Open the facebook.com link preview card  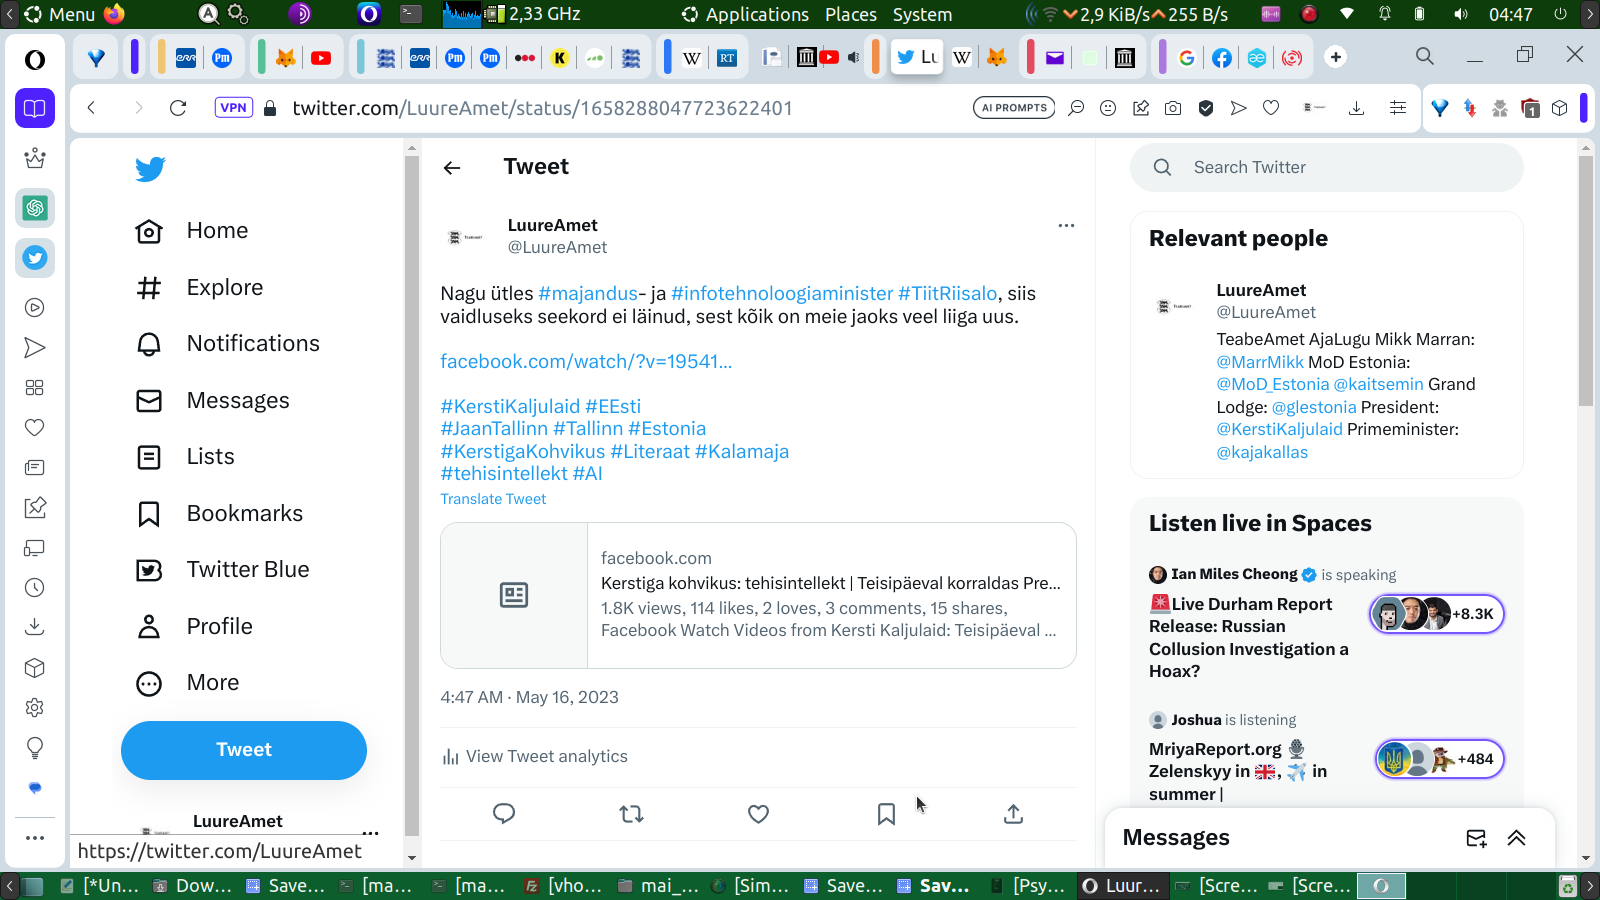point(758,595)
